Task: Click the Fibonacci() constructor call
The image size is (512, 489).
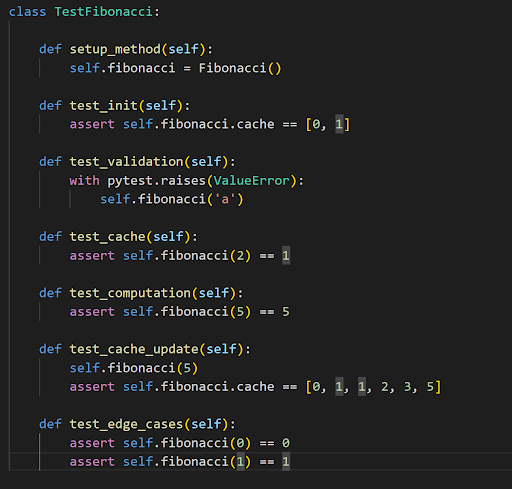Action: pos(240,68)
